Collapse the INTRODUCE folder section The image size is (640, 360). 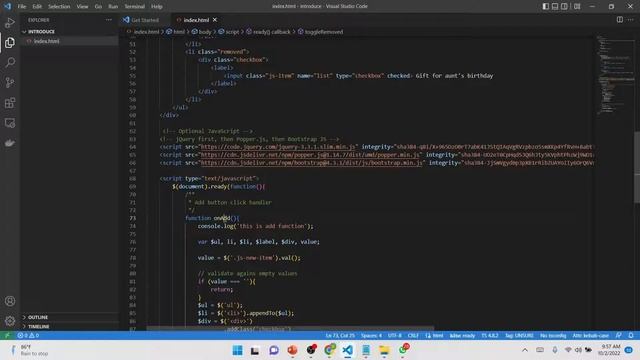[41, 31]
